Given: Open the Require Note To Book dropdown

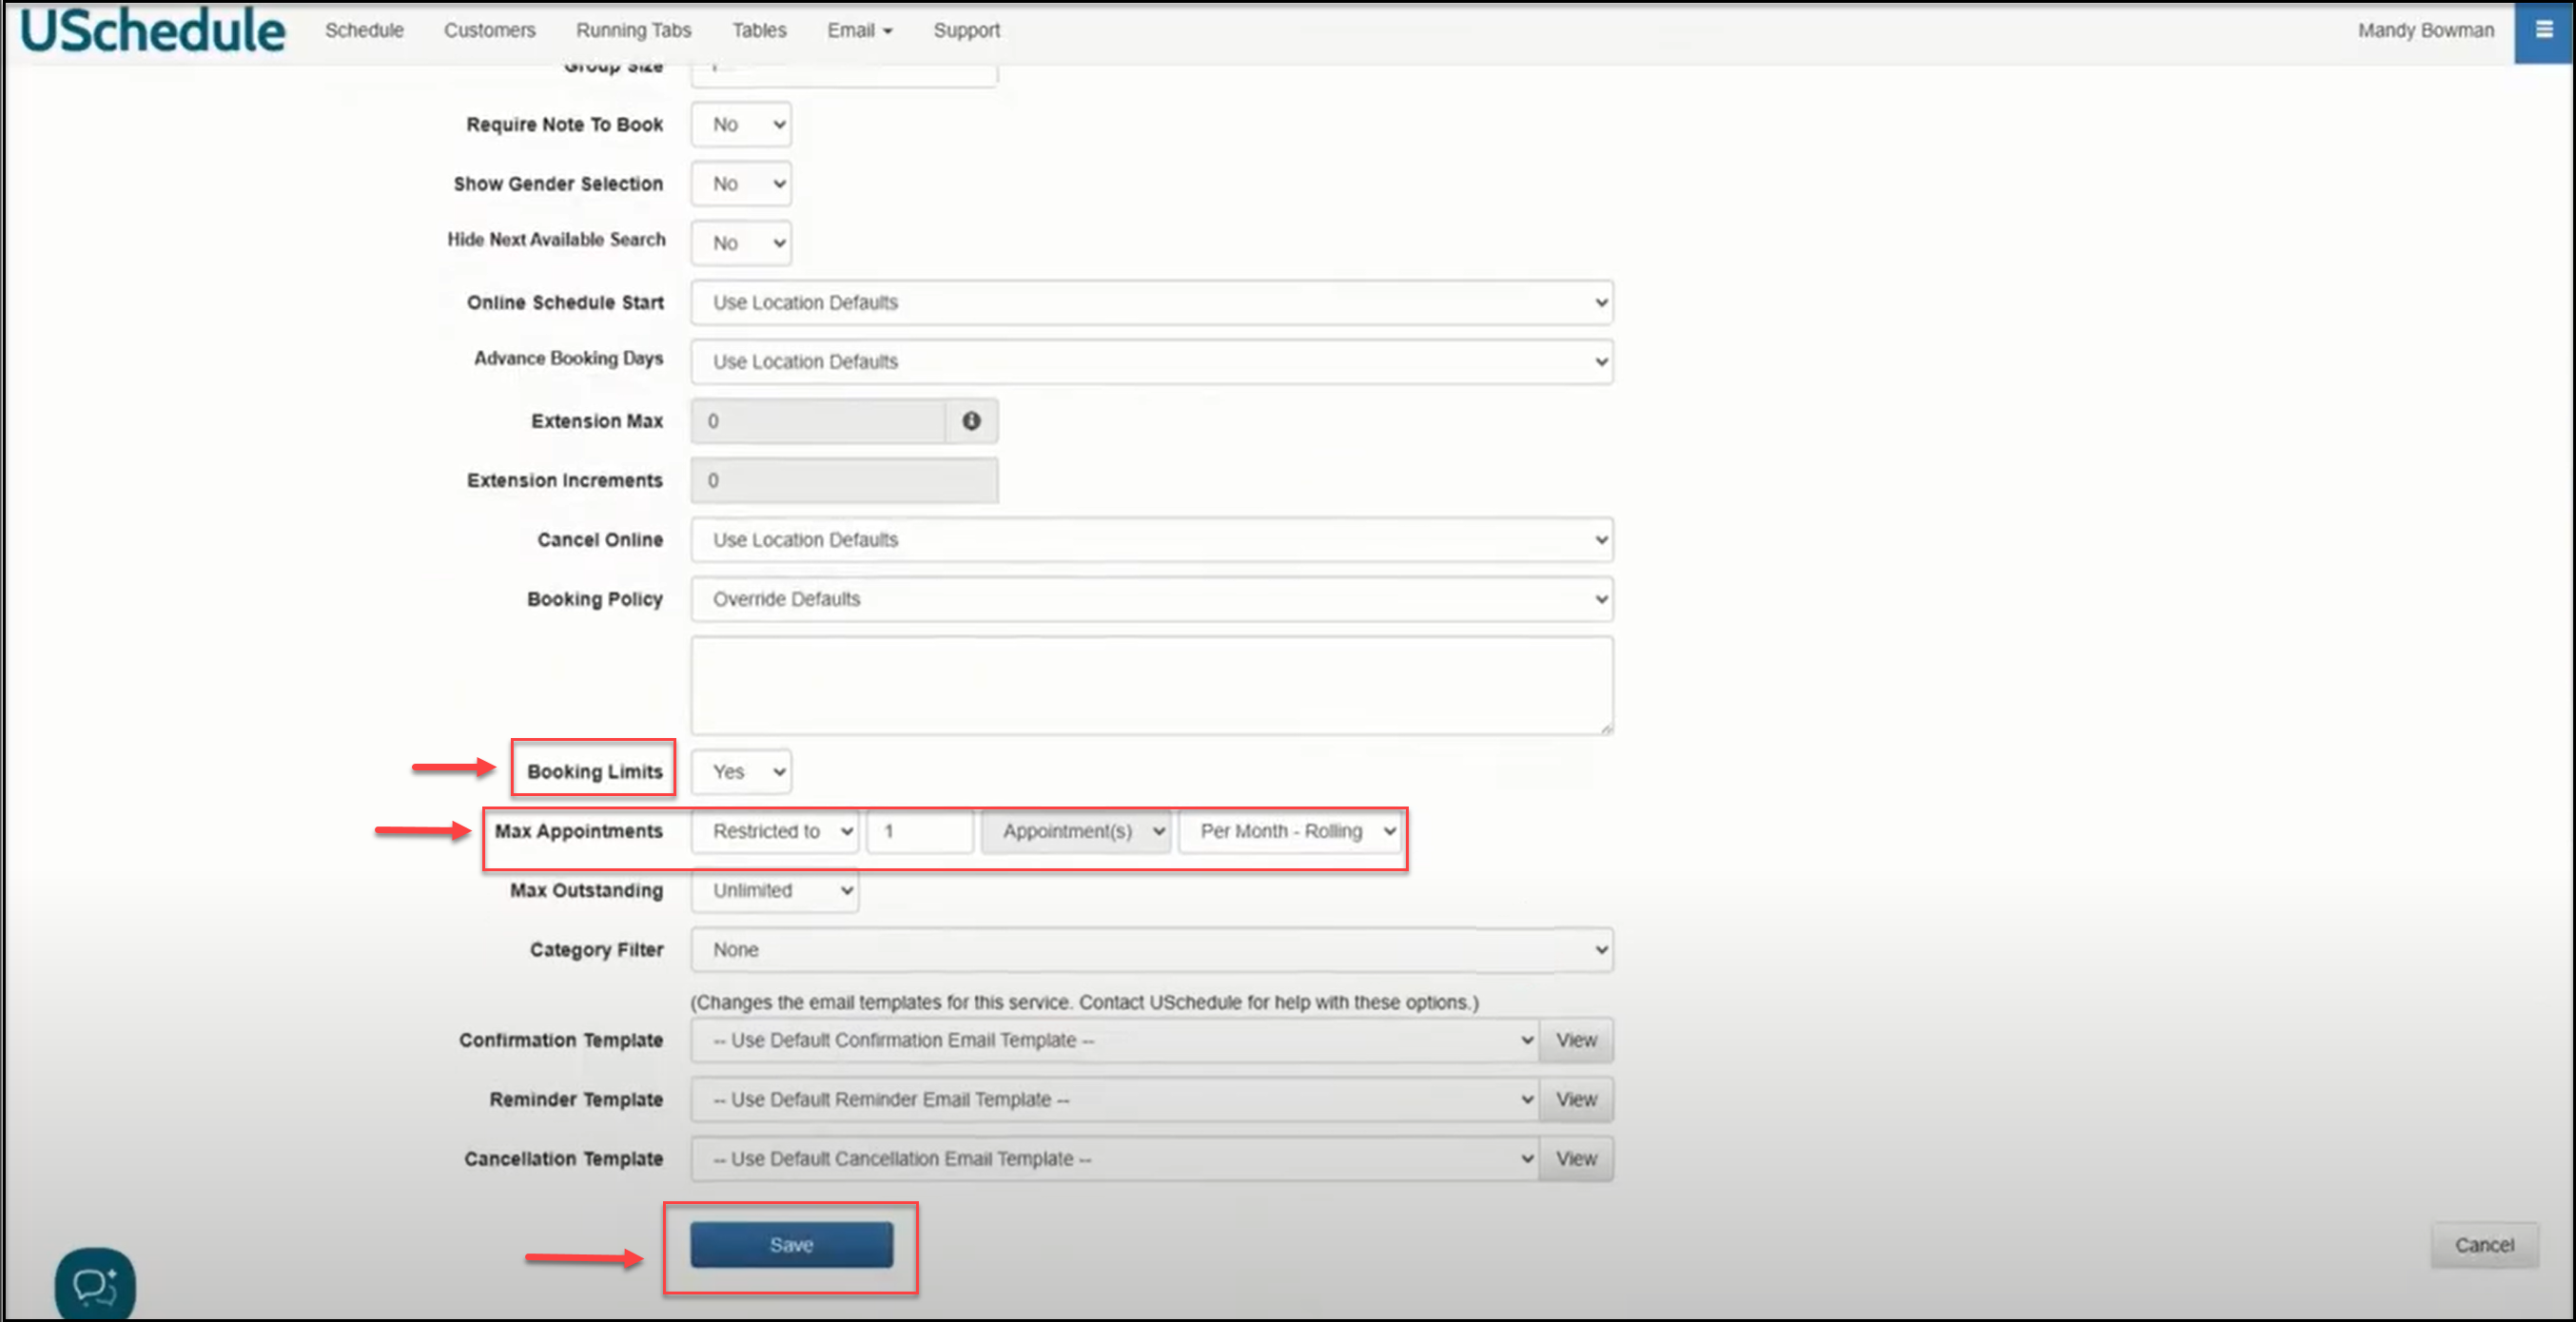Looking at the screenshot, I should coord(741,125).
